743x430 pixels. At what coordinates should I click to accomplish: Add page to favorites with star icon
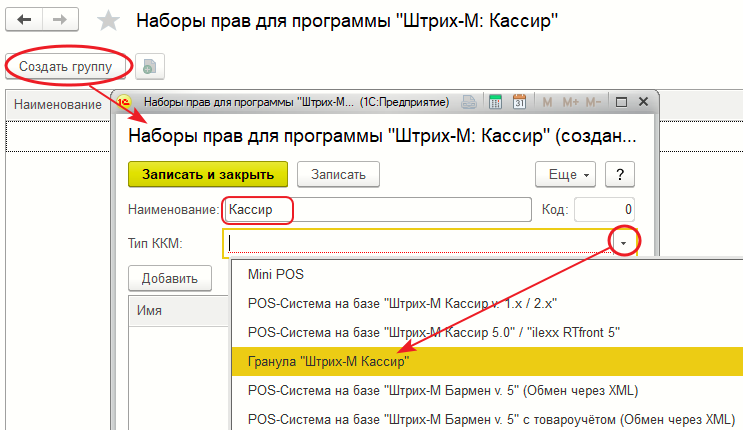pyautogui.click(x=111, y=21)
